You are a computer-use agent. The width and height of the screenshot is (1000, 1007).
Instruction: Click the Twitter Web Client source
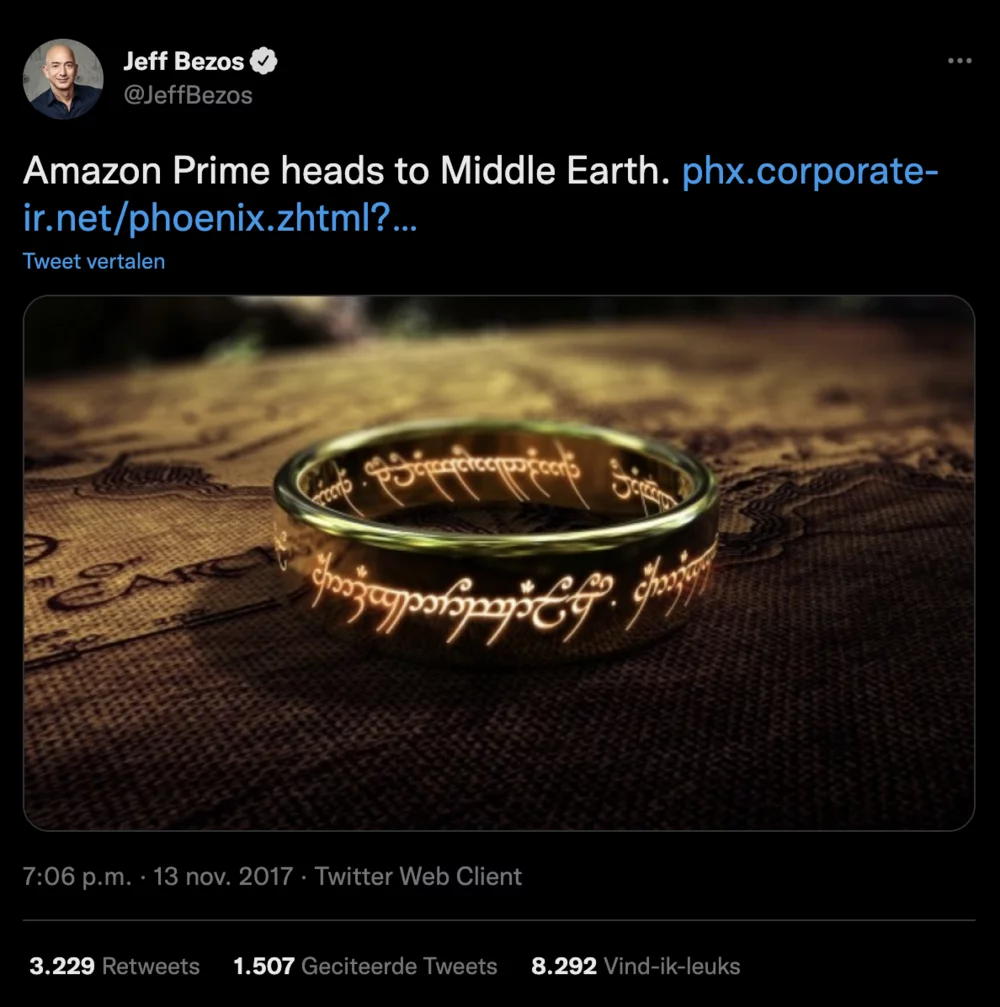[418, 877]
